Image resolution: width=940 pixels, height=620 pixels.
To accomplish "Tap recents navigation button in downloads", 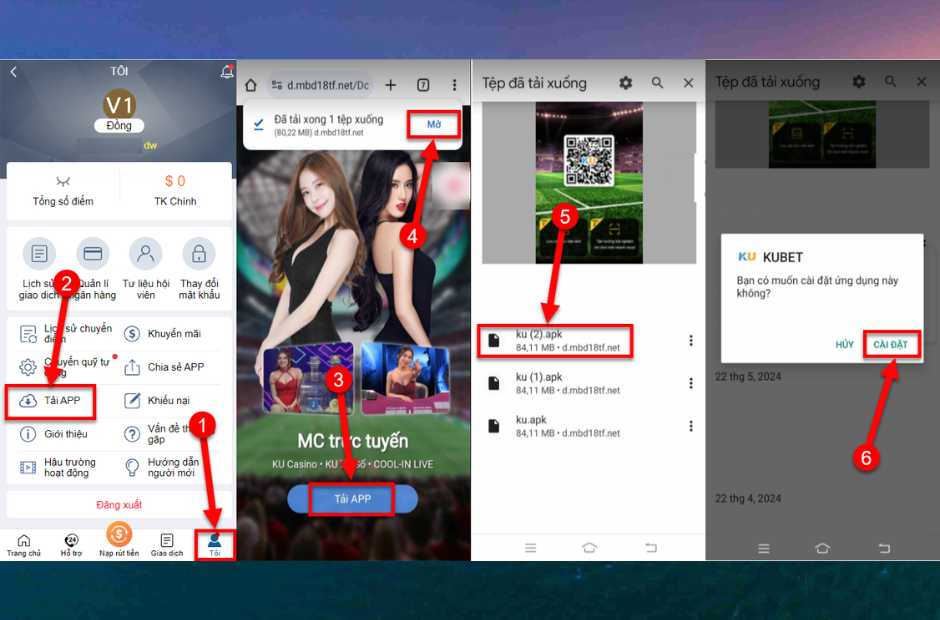I will 531,548.
